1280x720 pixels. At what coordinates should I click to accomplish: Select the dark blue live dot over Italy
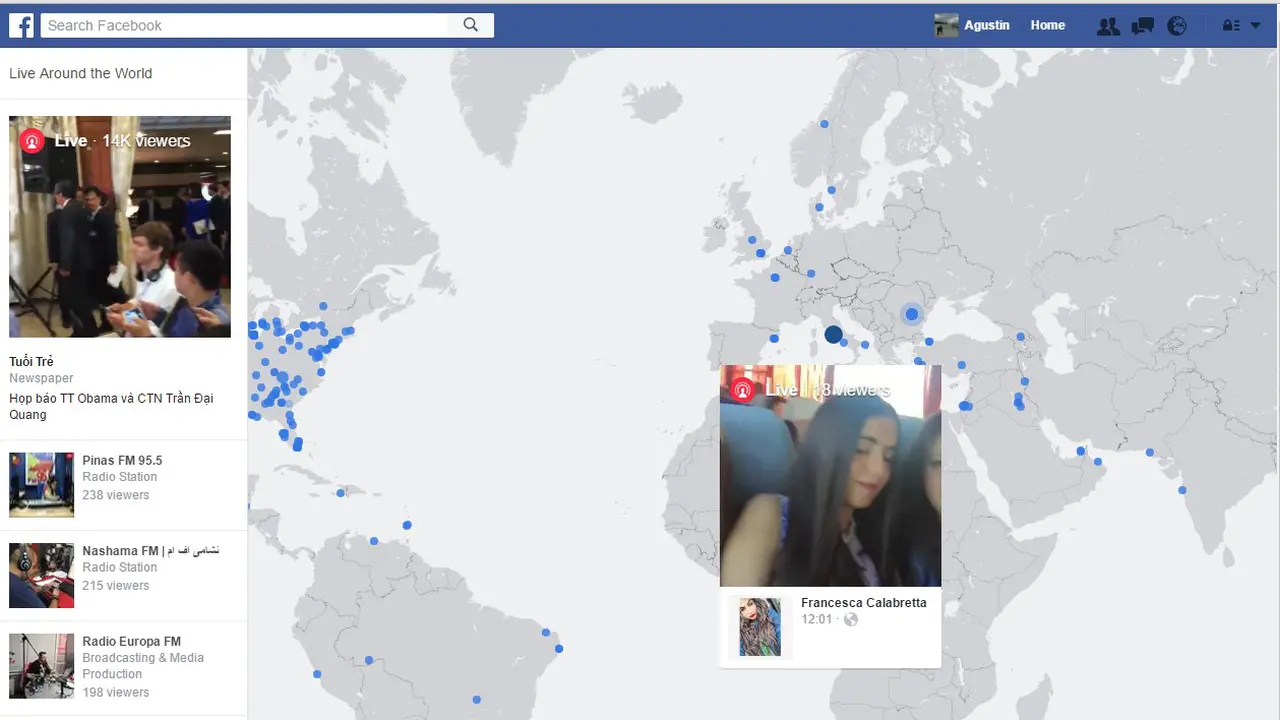(x=833, y=335)
